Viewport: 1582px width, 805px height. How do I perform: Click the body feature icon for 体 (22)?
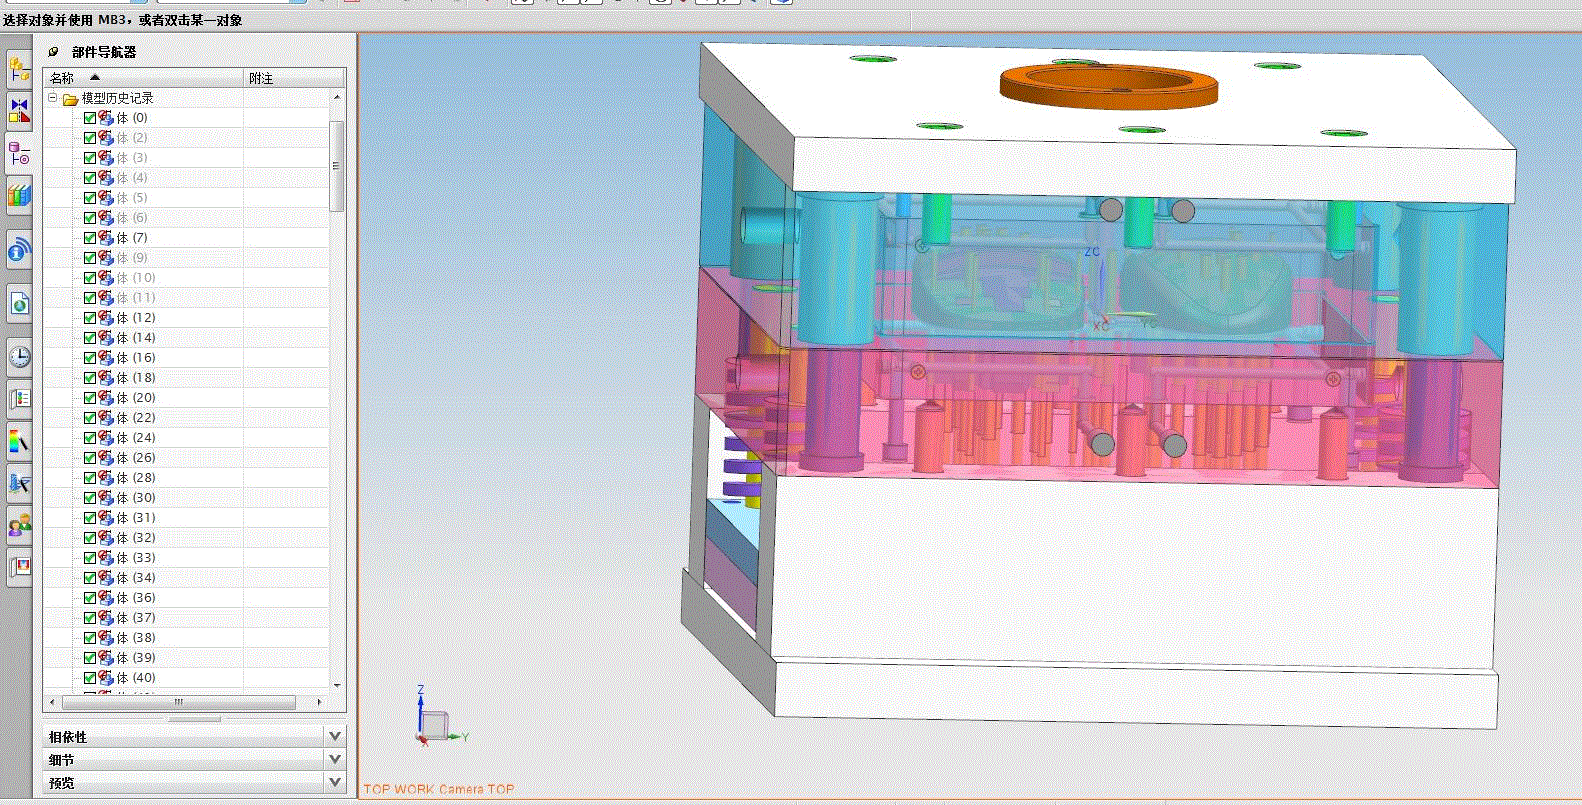click(106, 418)
